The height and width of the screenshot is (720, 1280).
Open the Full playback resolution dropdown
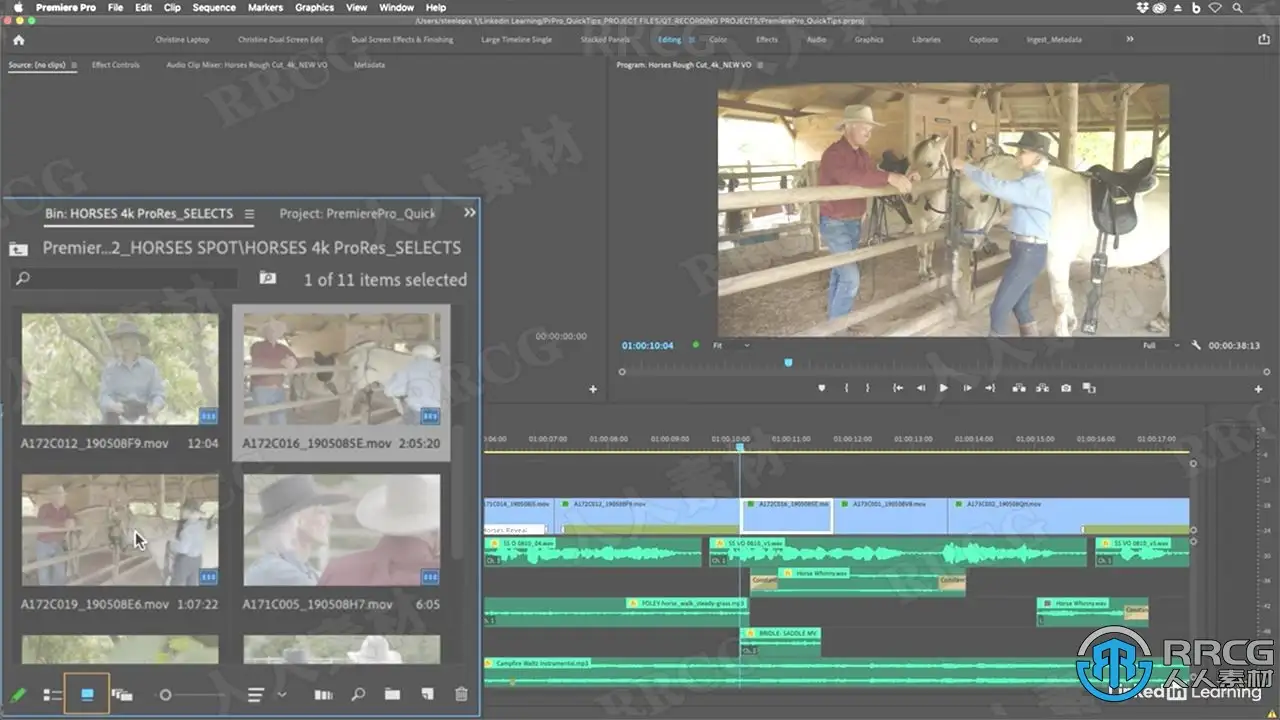click(1160, 345)
